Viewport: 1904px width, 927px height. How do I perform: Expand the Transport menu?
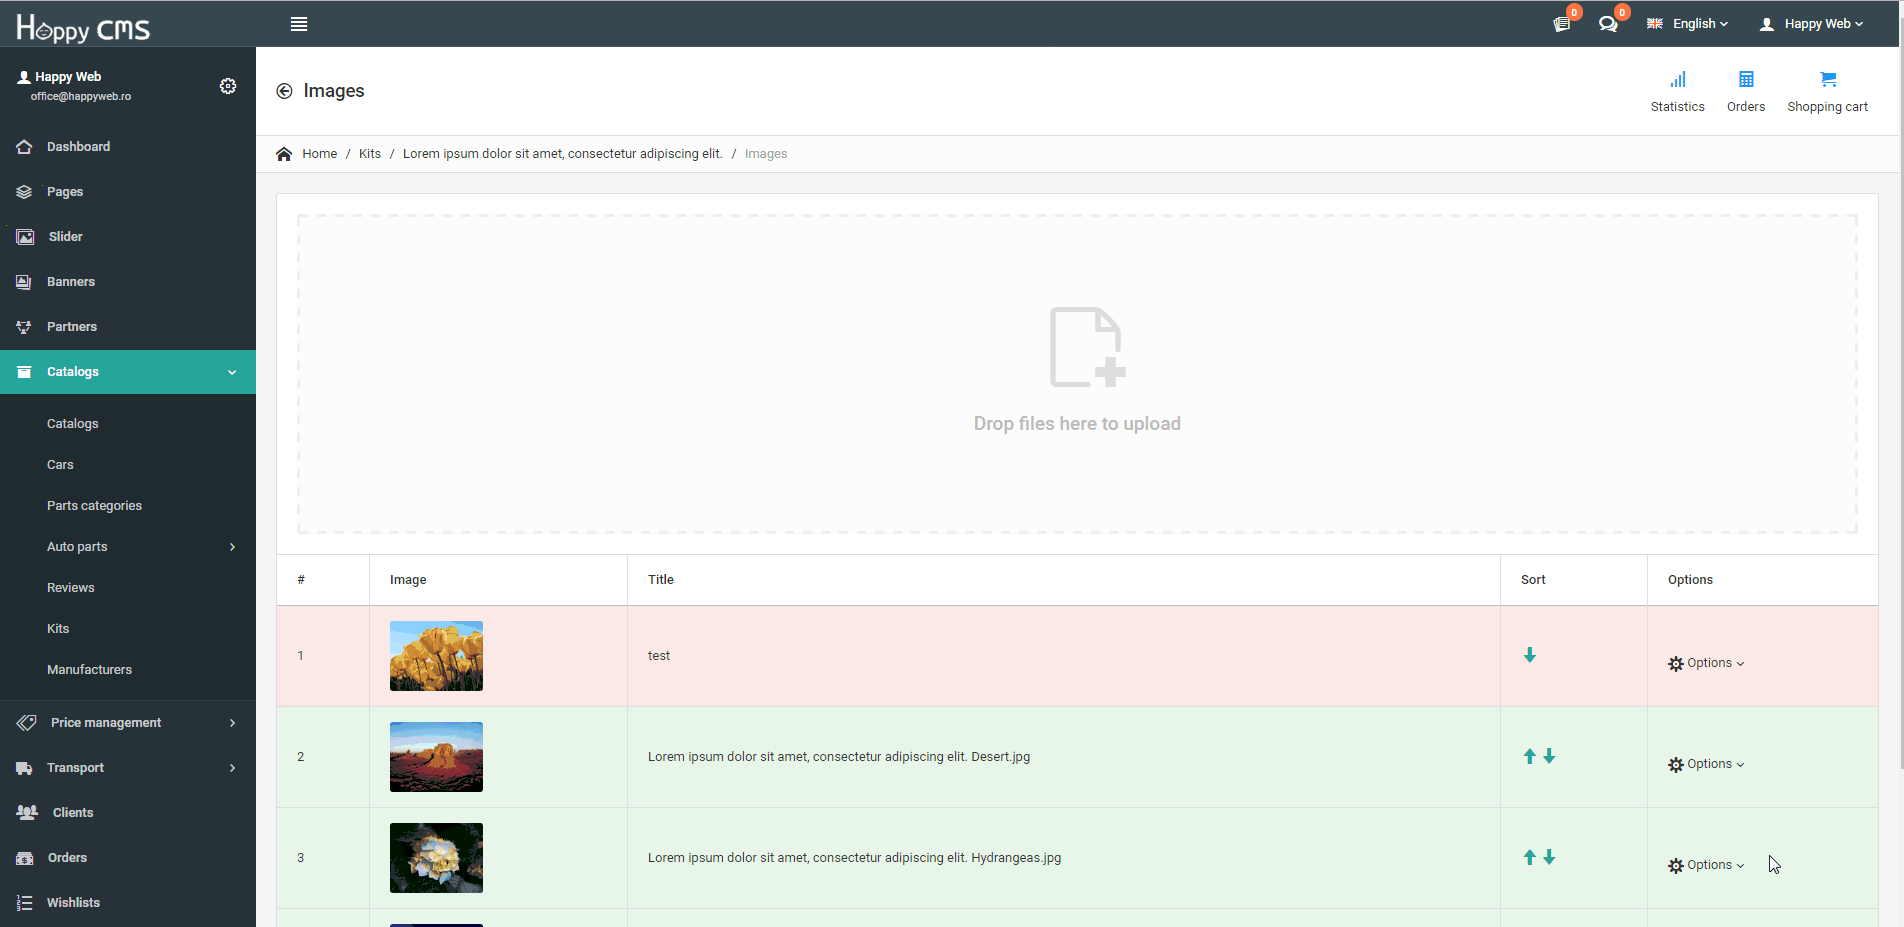coord(128,767)
